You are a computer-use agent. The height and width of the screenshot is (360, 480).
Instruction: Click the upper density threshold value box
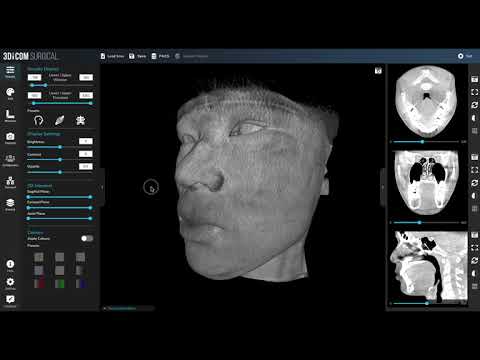click(x=86, y=95)
